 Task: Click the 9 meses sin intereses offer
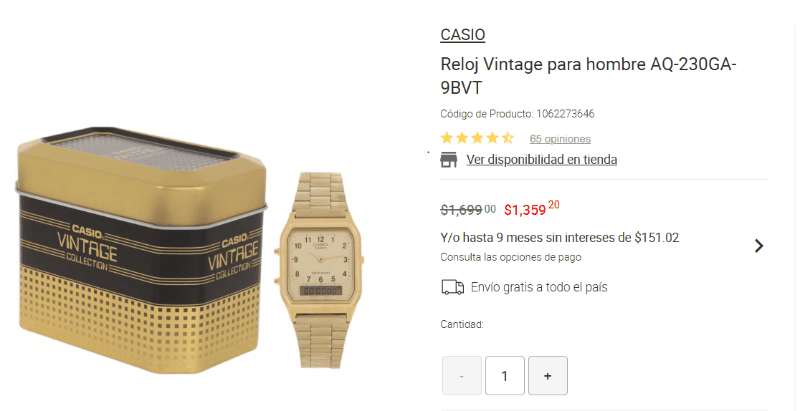pyautogui.click(x=560, y=238)
